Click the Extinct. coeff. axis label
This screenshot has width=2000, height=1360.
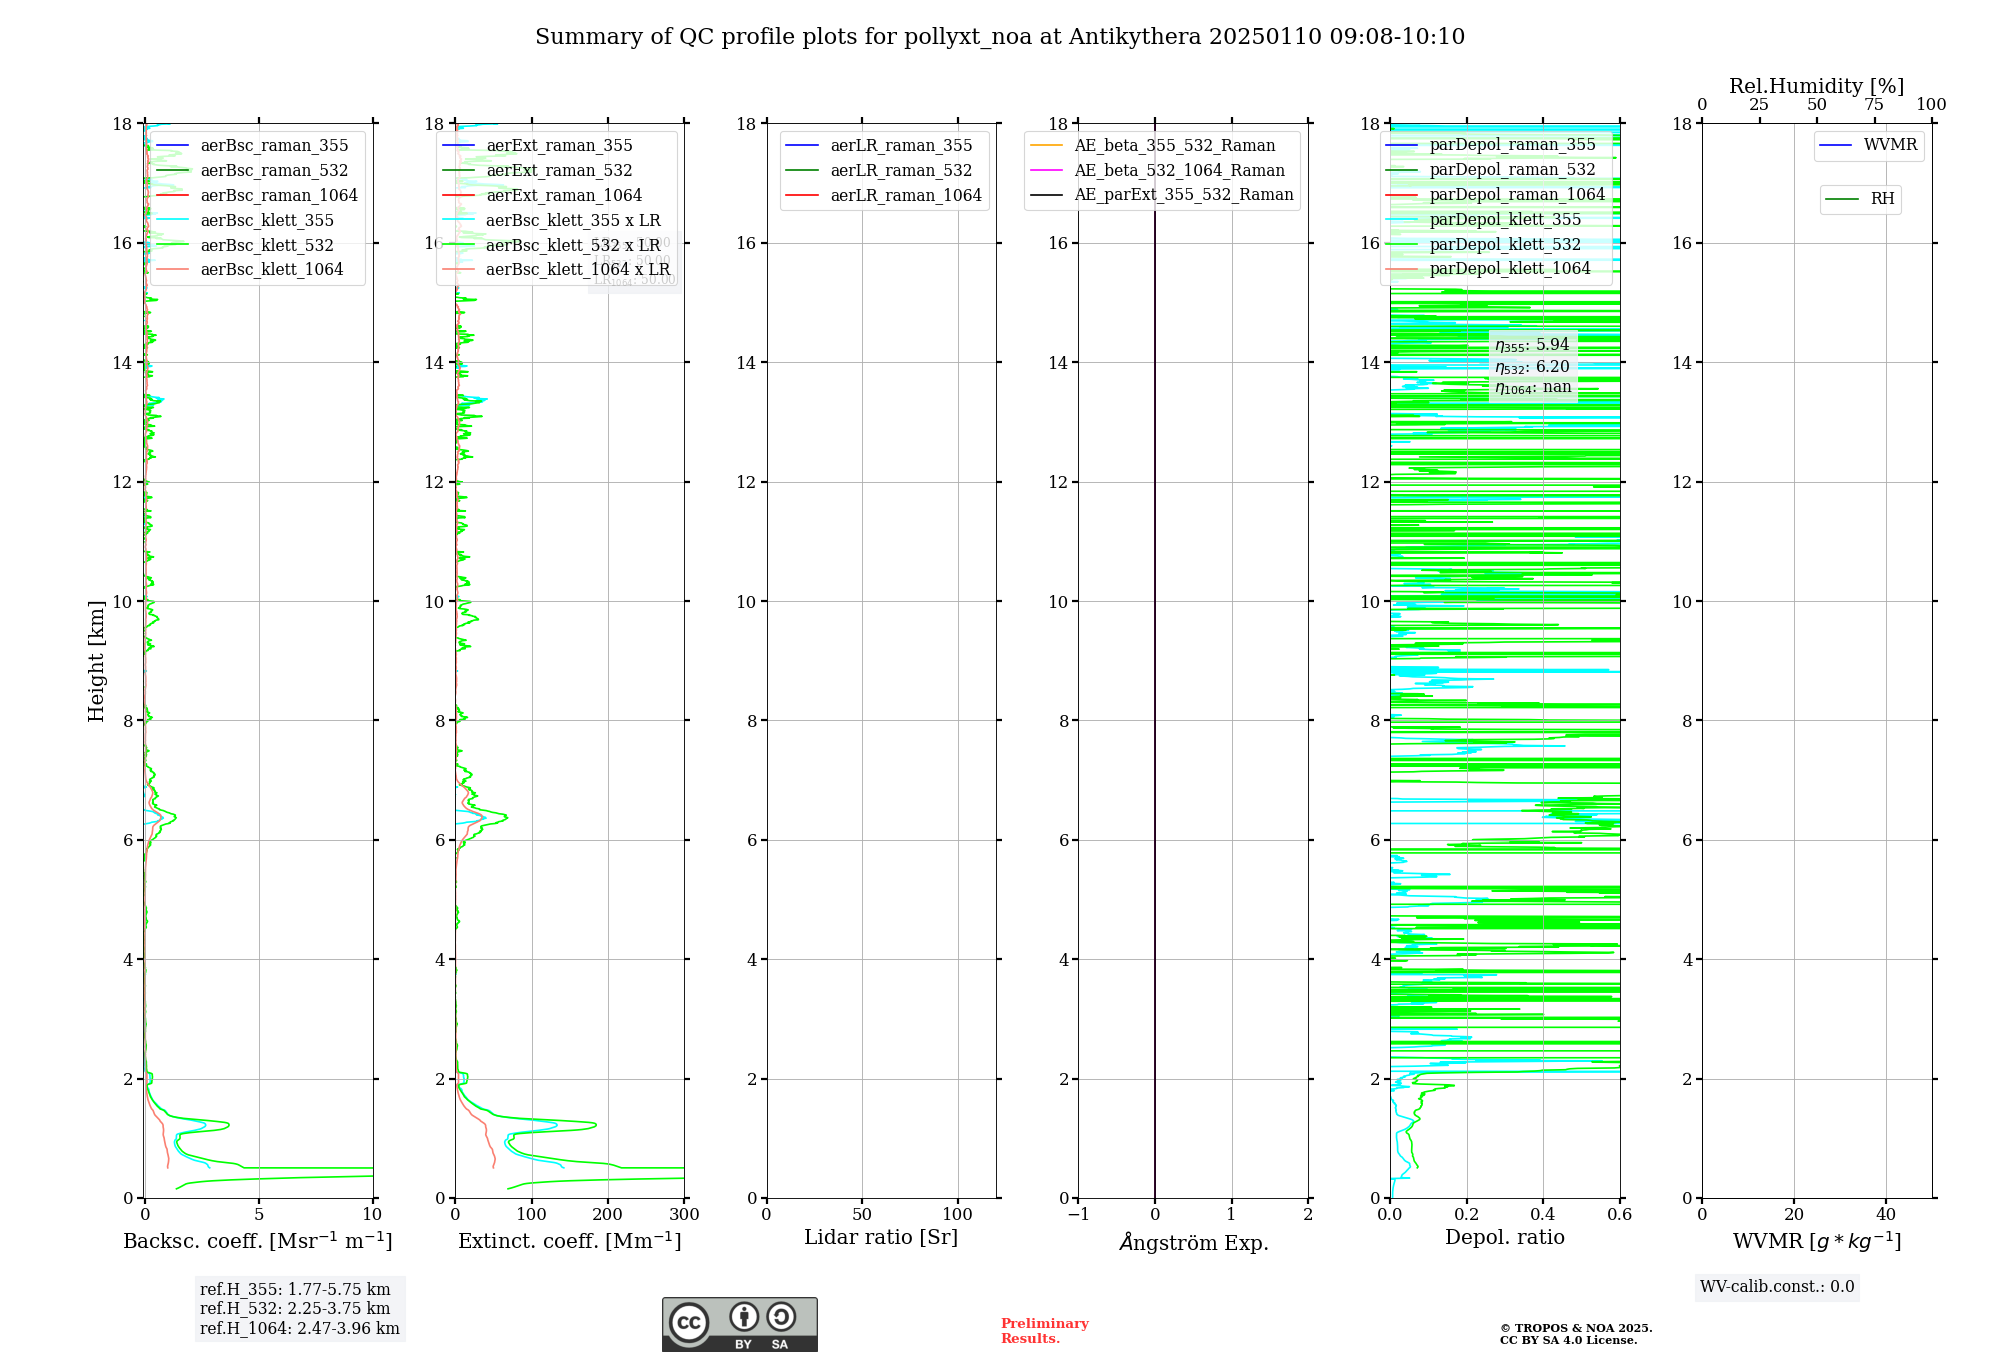(x=570, y=1241)
